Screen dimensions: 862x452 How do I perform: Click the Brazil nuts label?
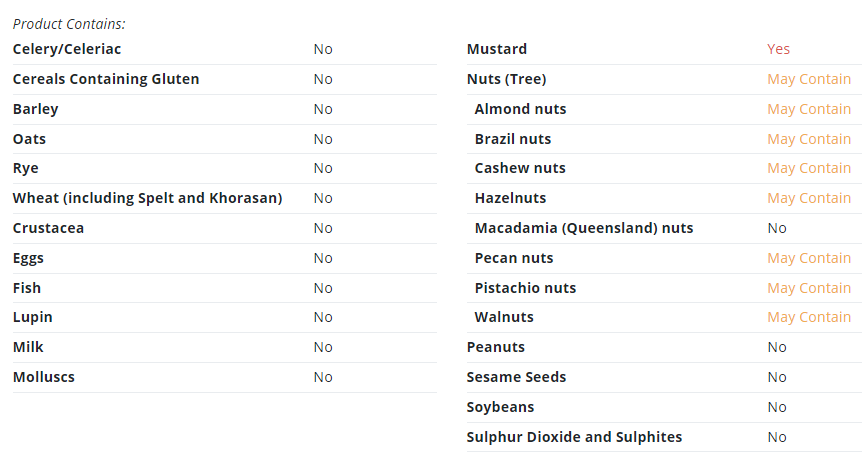513,139
